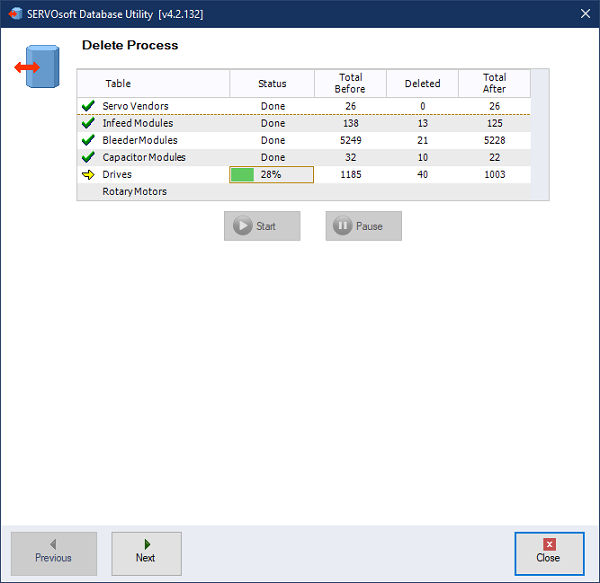The height and width of the screenshot is (583, 600).
Task: Click the Delete Process heading
Action: (x=130, y=45)
